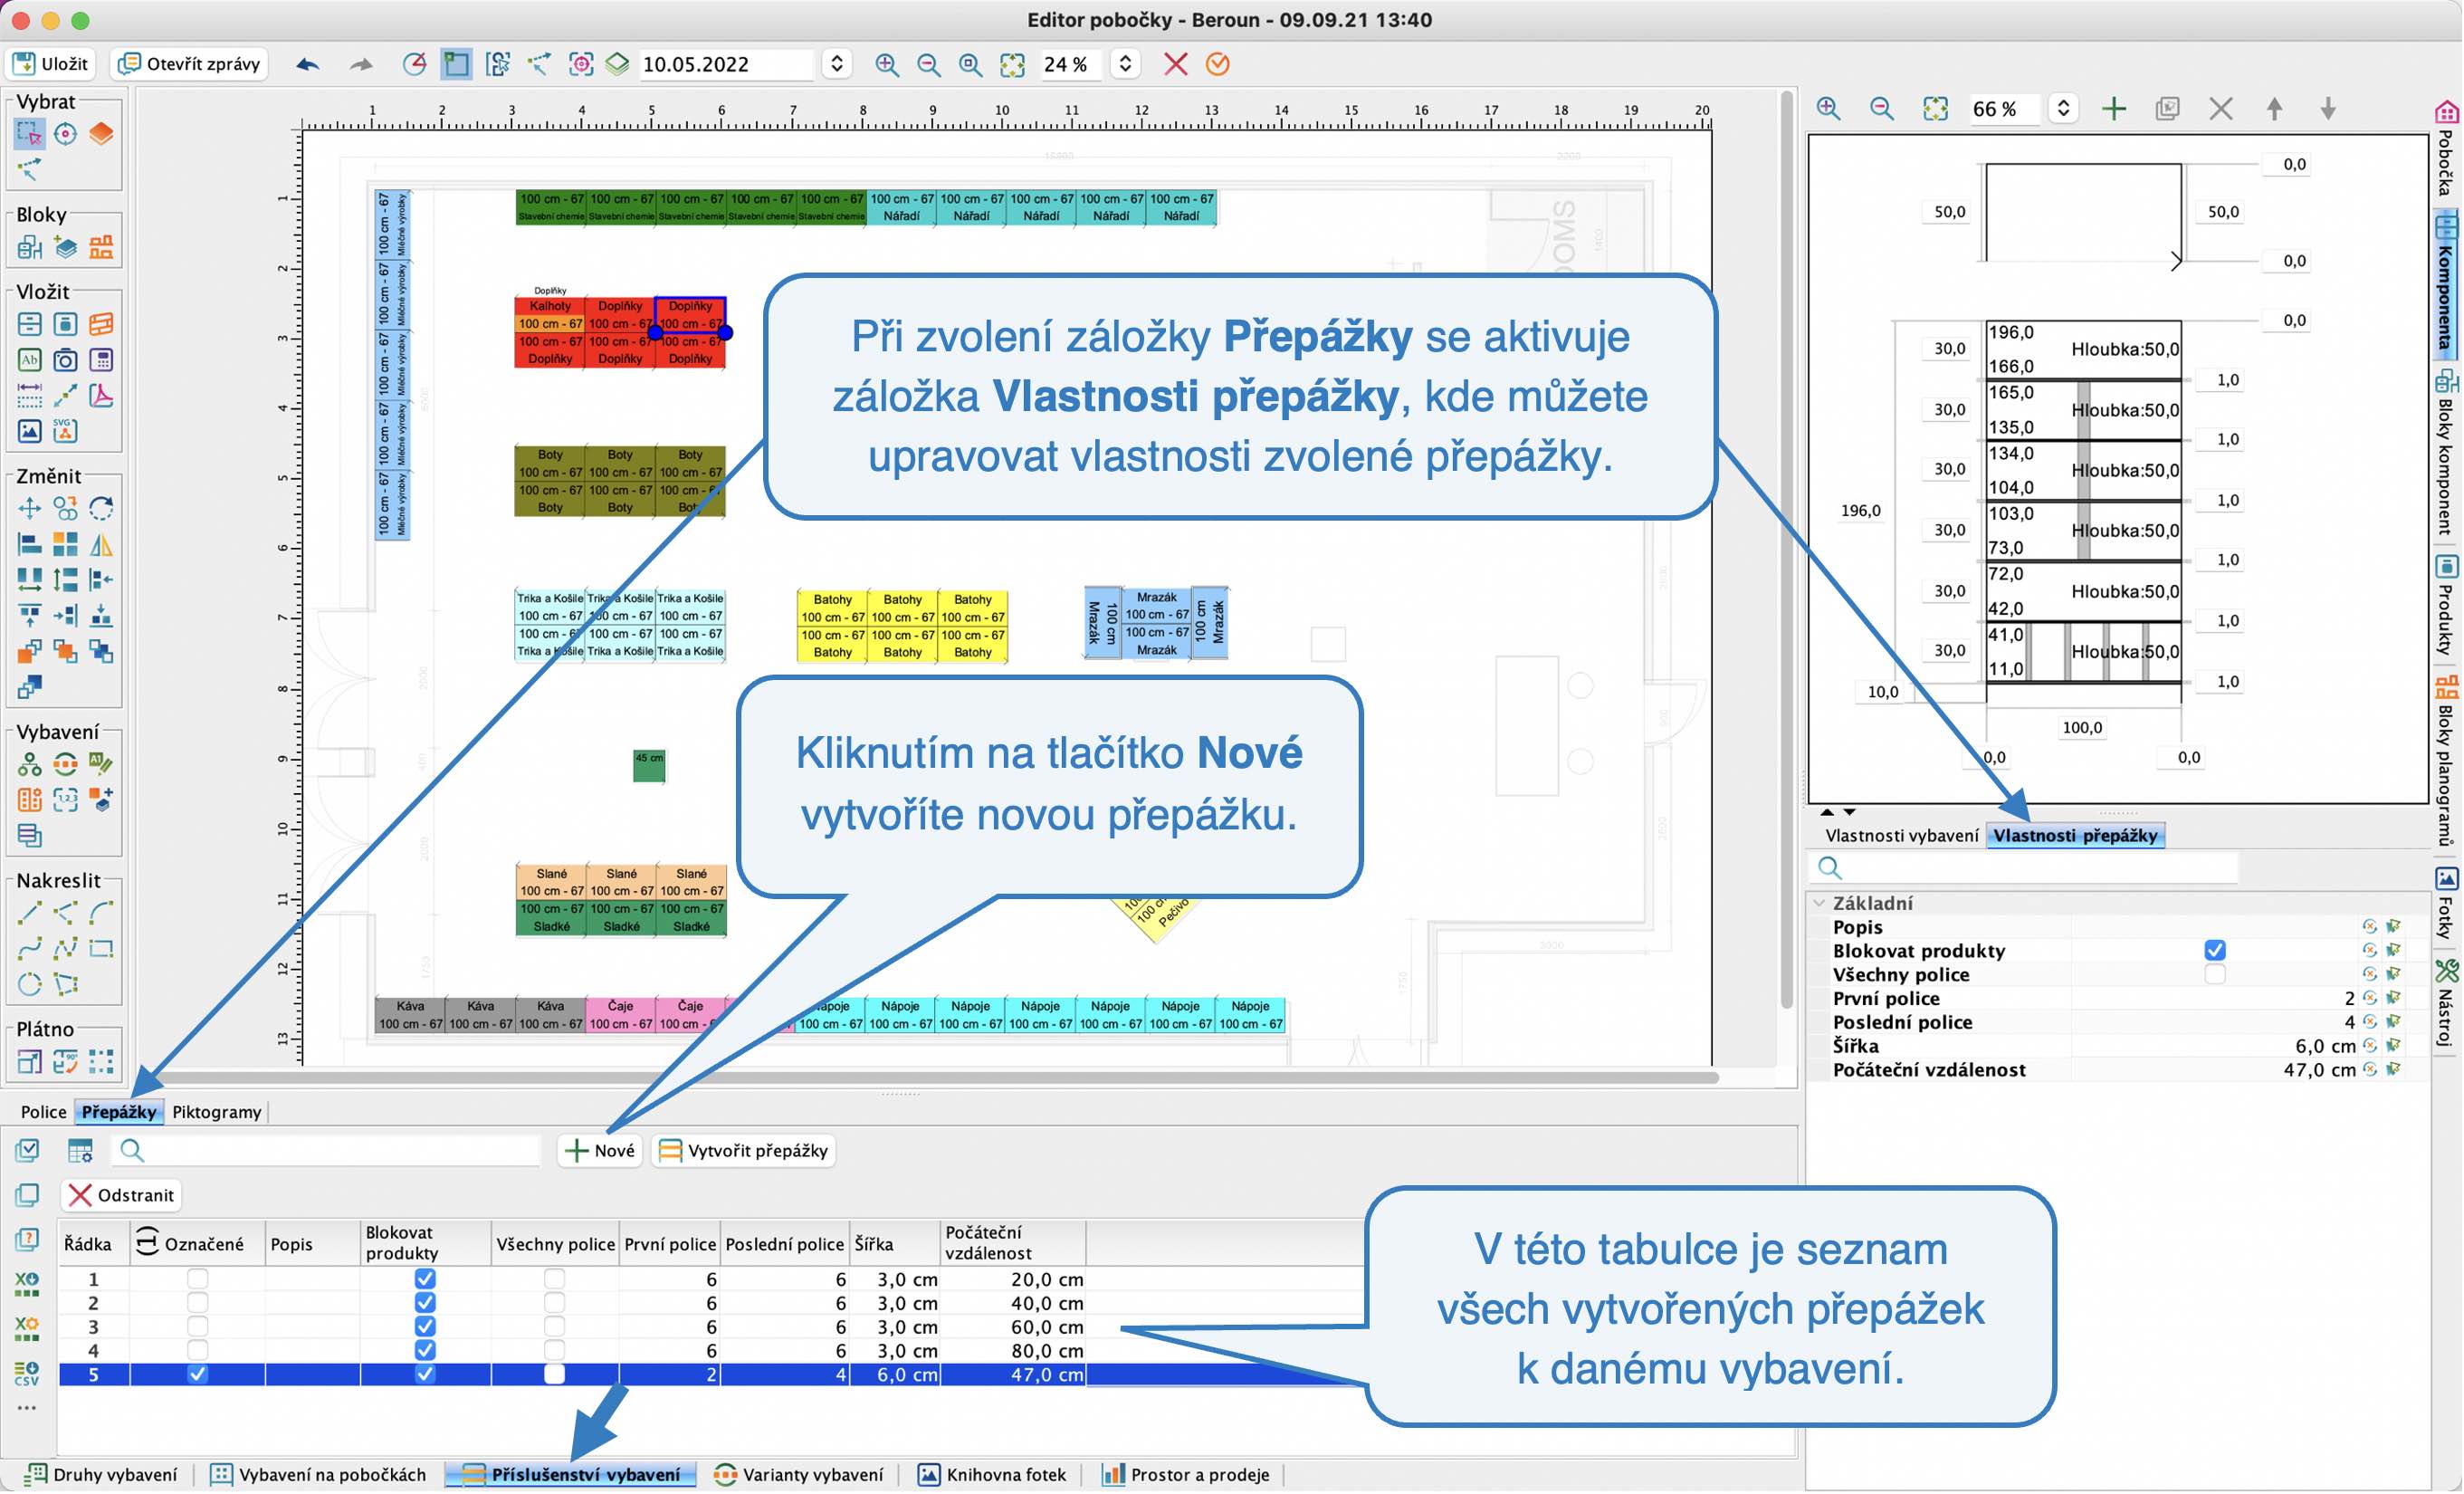Image resolution: width=2464 pixels, height=1494 pixels.
Task: Toggle Všechny police for row 4
Action: coord(554,1350)
